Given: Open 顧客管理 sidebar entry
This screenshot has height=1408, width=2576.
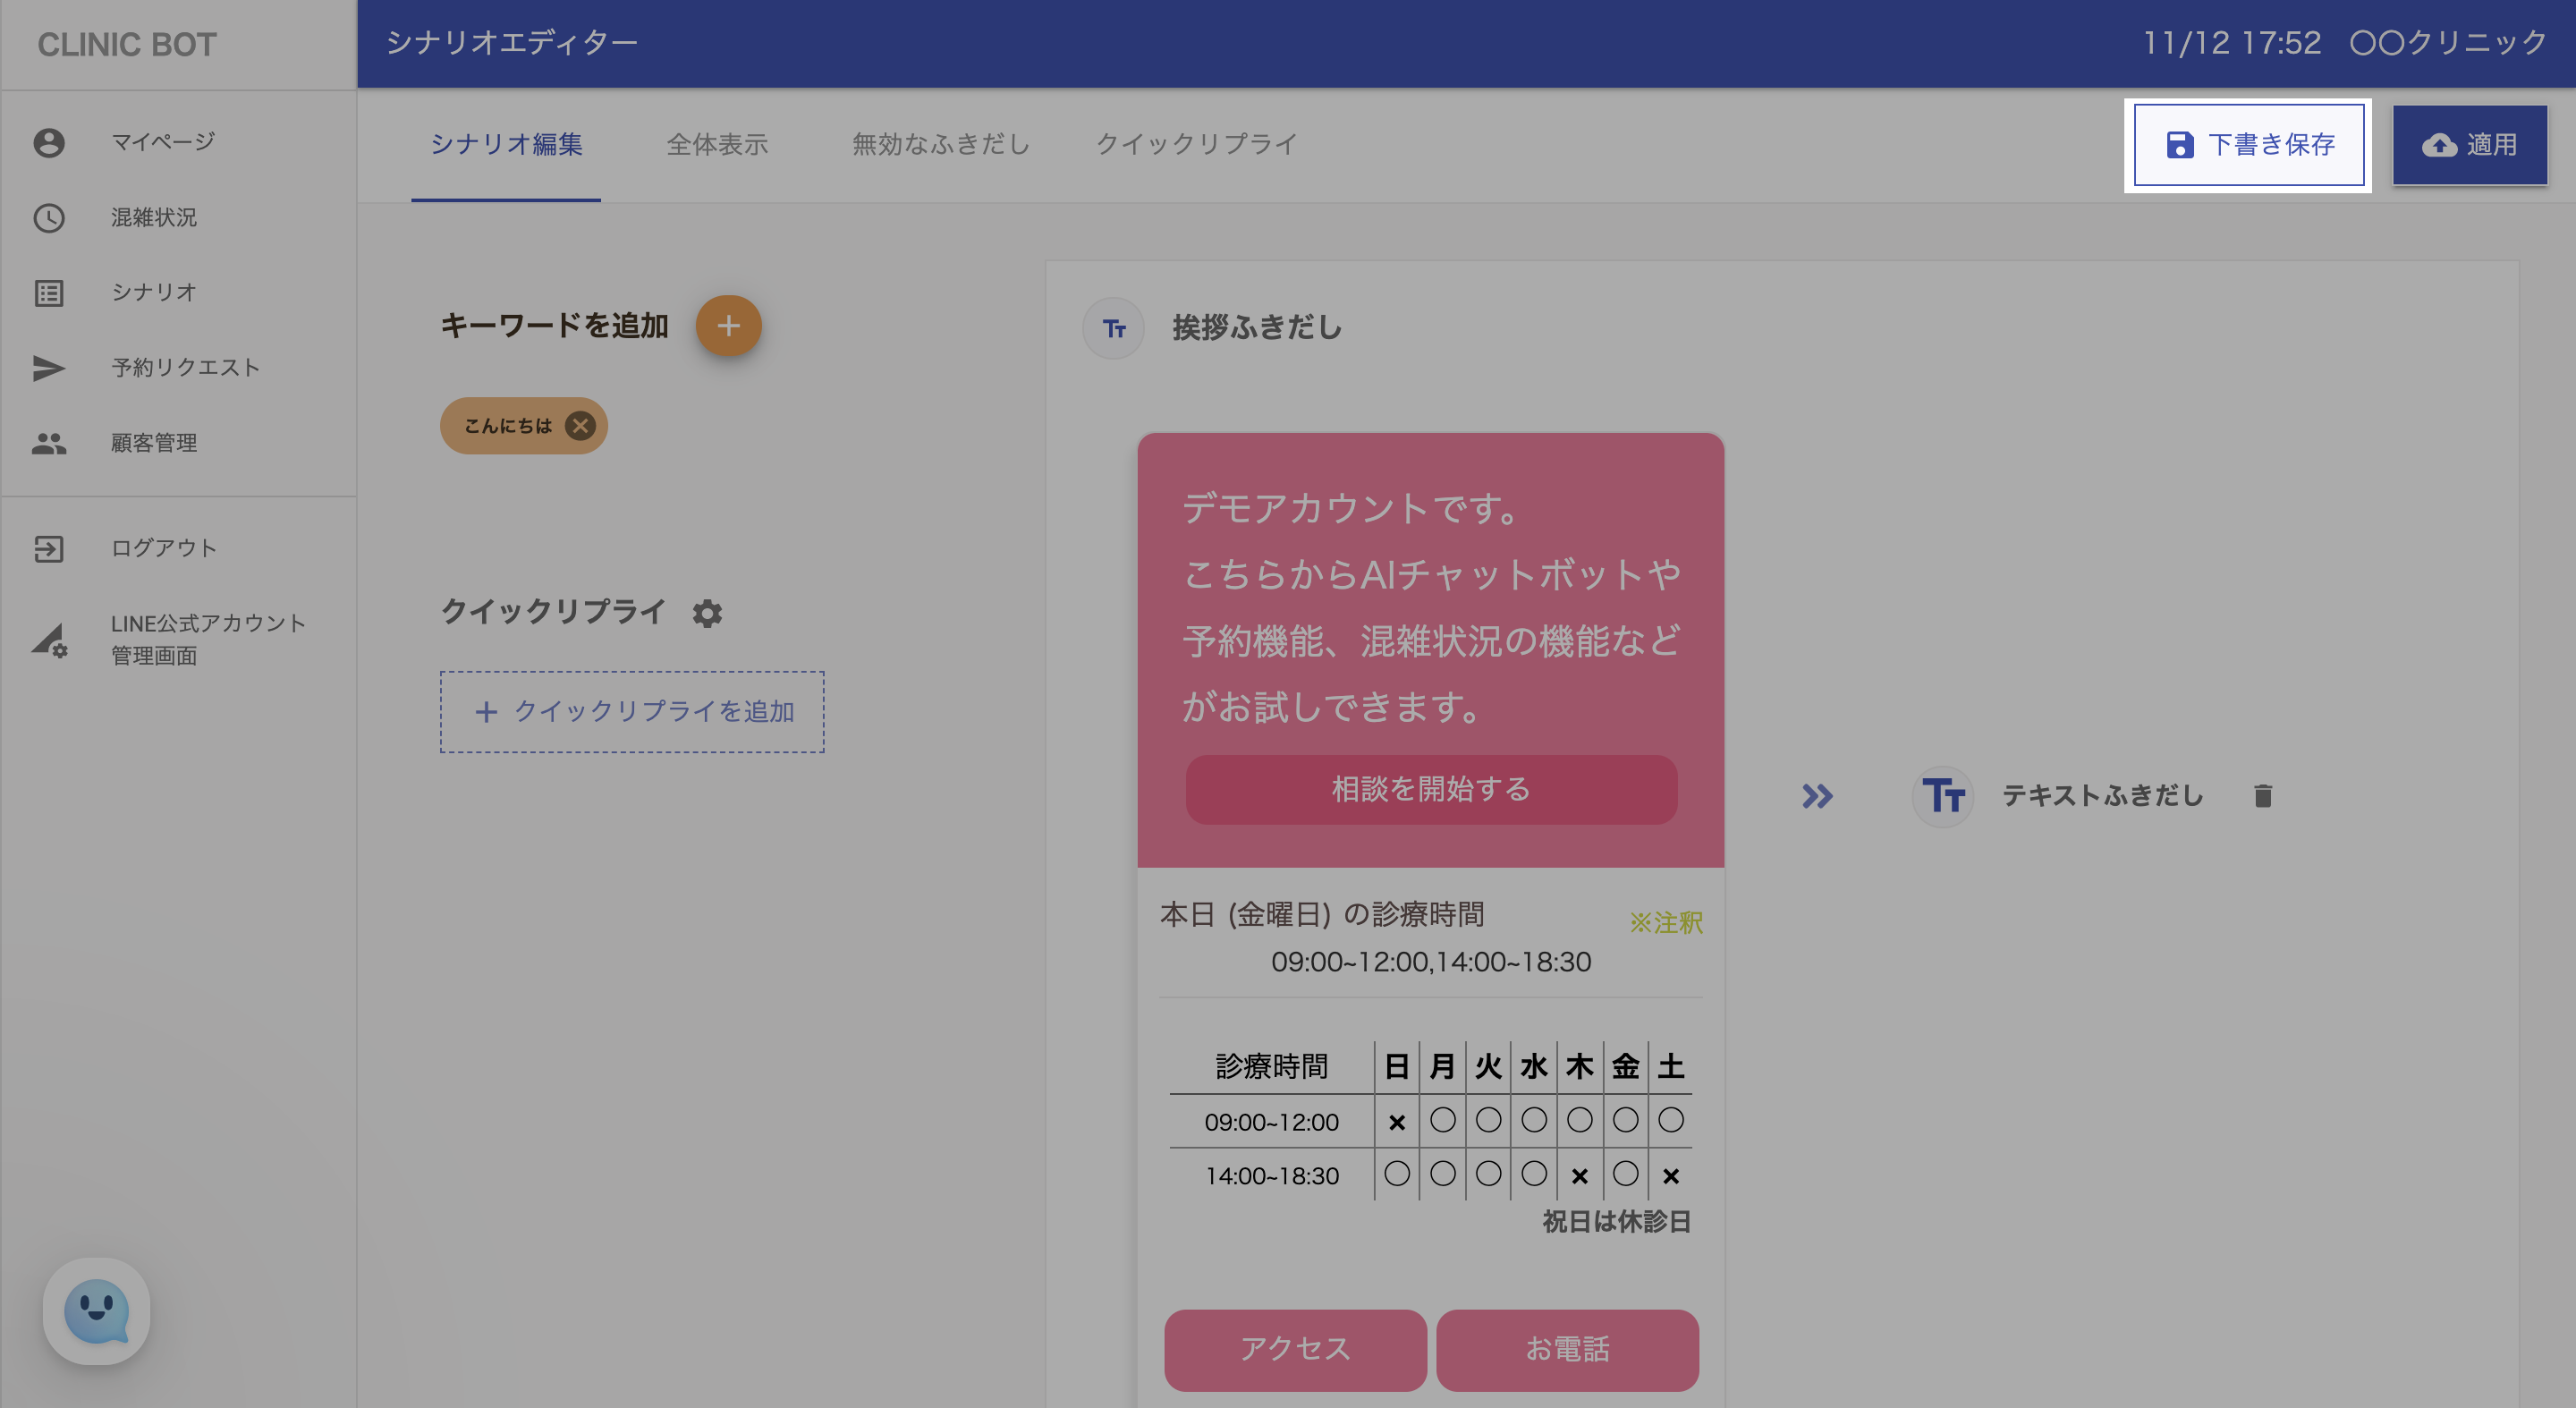Looking at the screenshot, I should click(153, 442).
